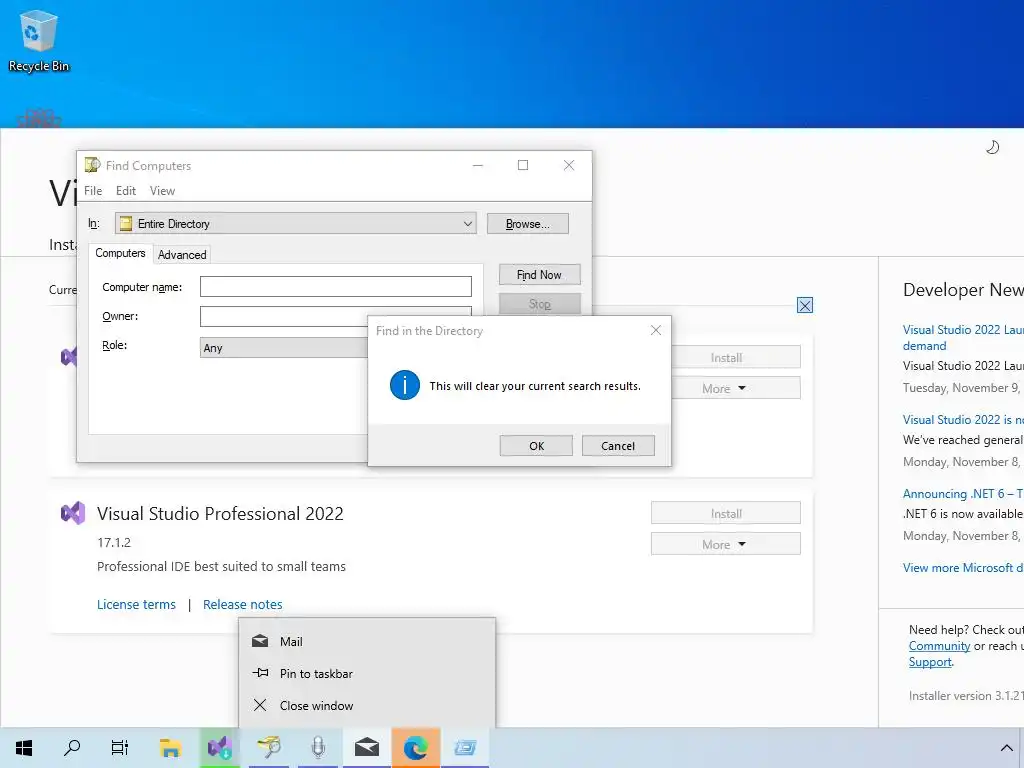Open Microsoft Edge from the taskbar
This screenshot has height=768, width=1024.
415,748
